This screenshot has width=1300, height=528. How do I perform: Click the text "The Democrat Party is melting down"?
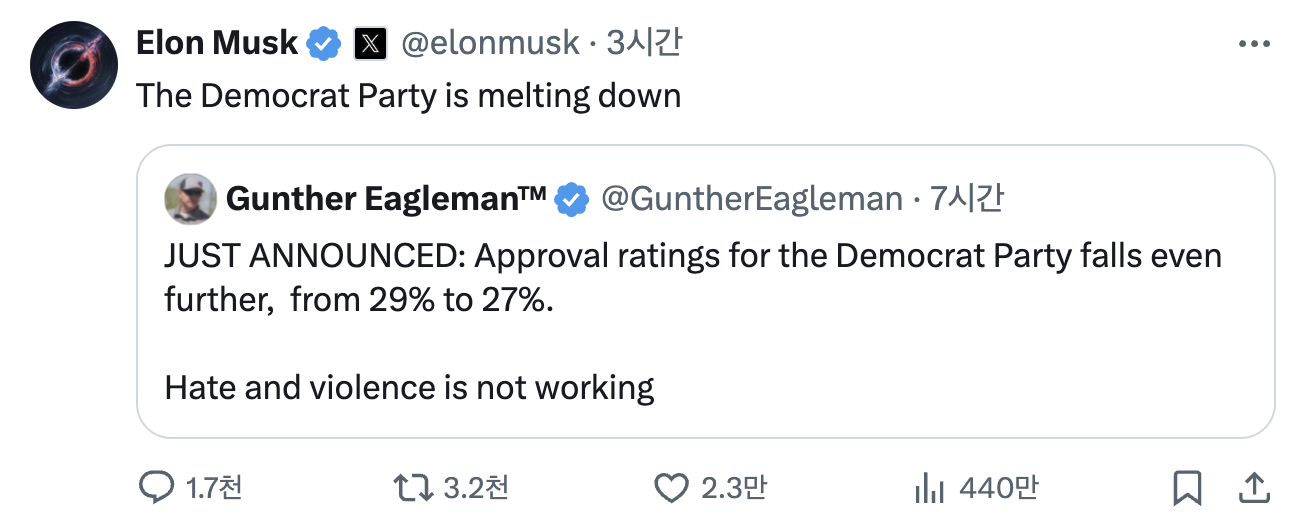[407, 96]
